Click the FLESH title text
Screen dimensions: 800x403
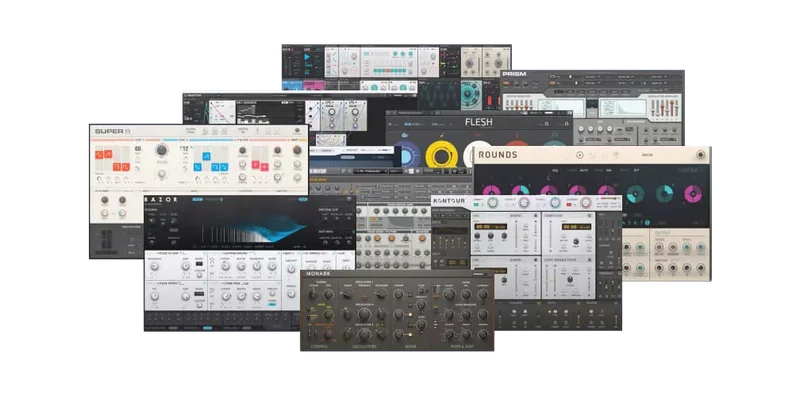click(479, 122)
